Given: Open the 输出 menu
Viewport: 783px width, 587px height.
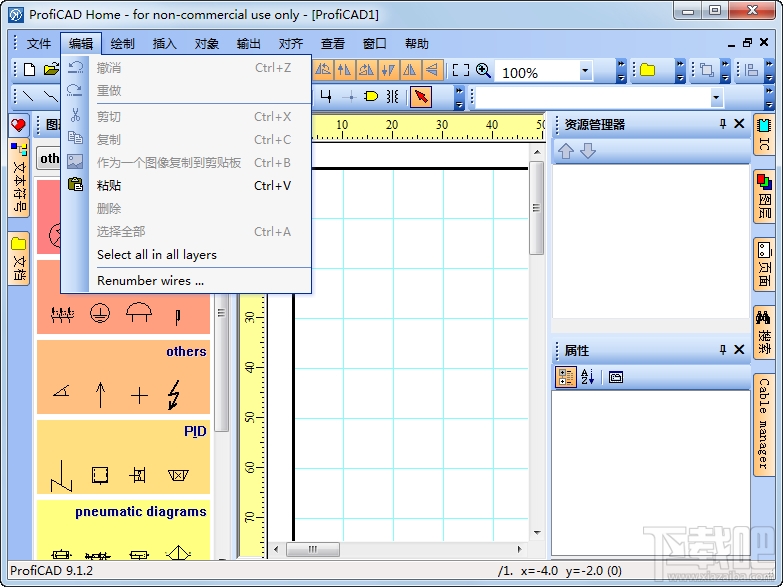Looking at the screenshot, I should tap(248, 44).
